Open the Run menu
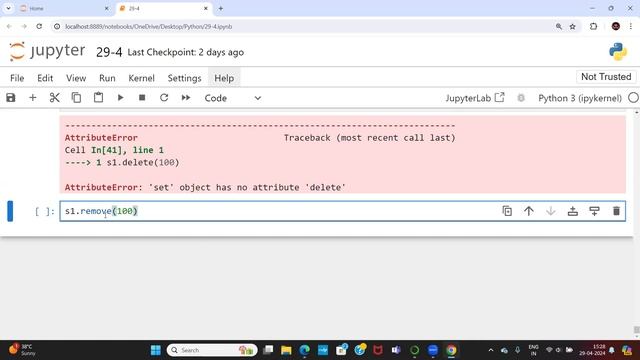The height and width of the screenshot is (360, 640). pos(107,78)
